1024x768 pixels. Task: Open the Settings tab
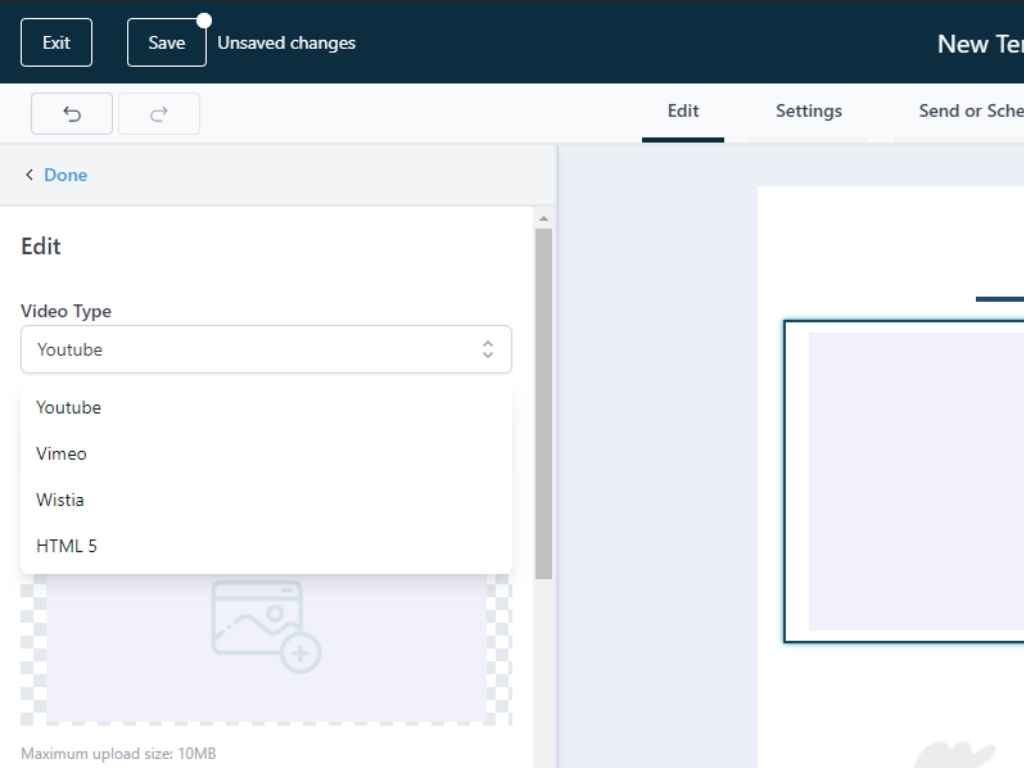point(808,111)
